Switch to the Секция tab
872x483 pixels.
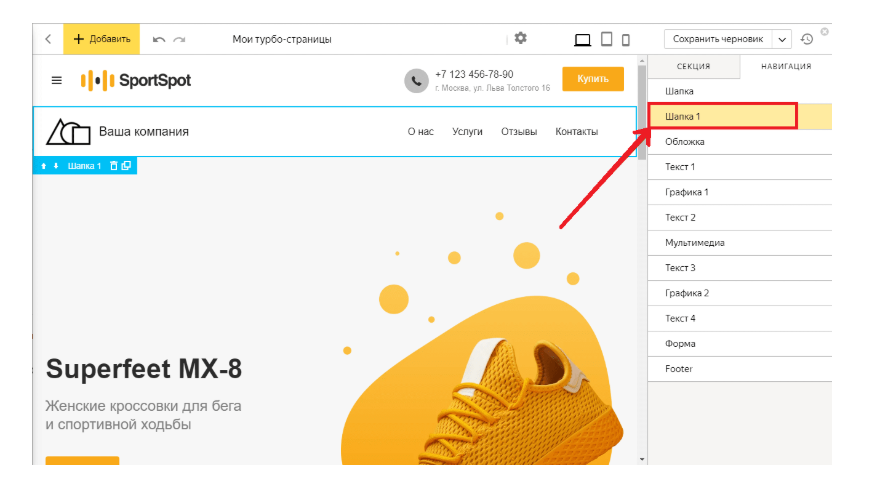tap(694, 66)
